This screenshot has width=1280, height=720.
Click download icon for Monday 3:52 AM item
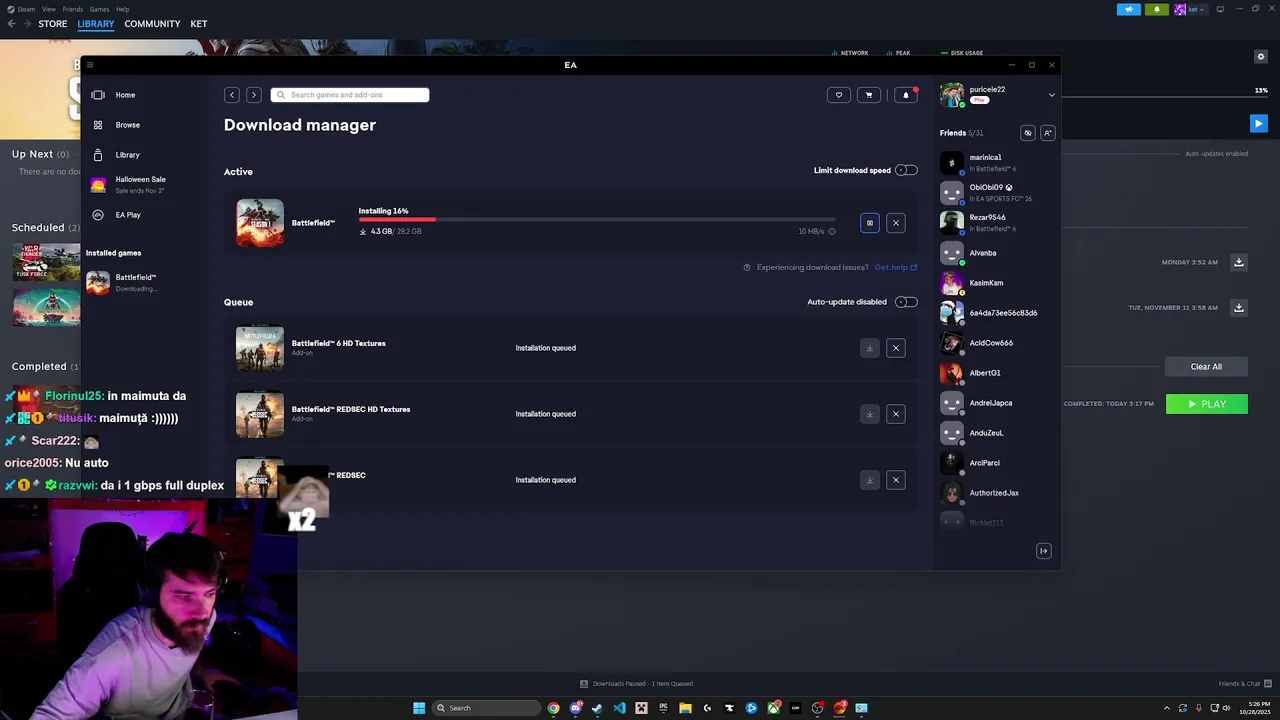coord(1239,262)
